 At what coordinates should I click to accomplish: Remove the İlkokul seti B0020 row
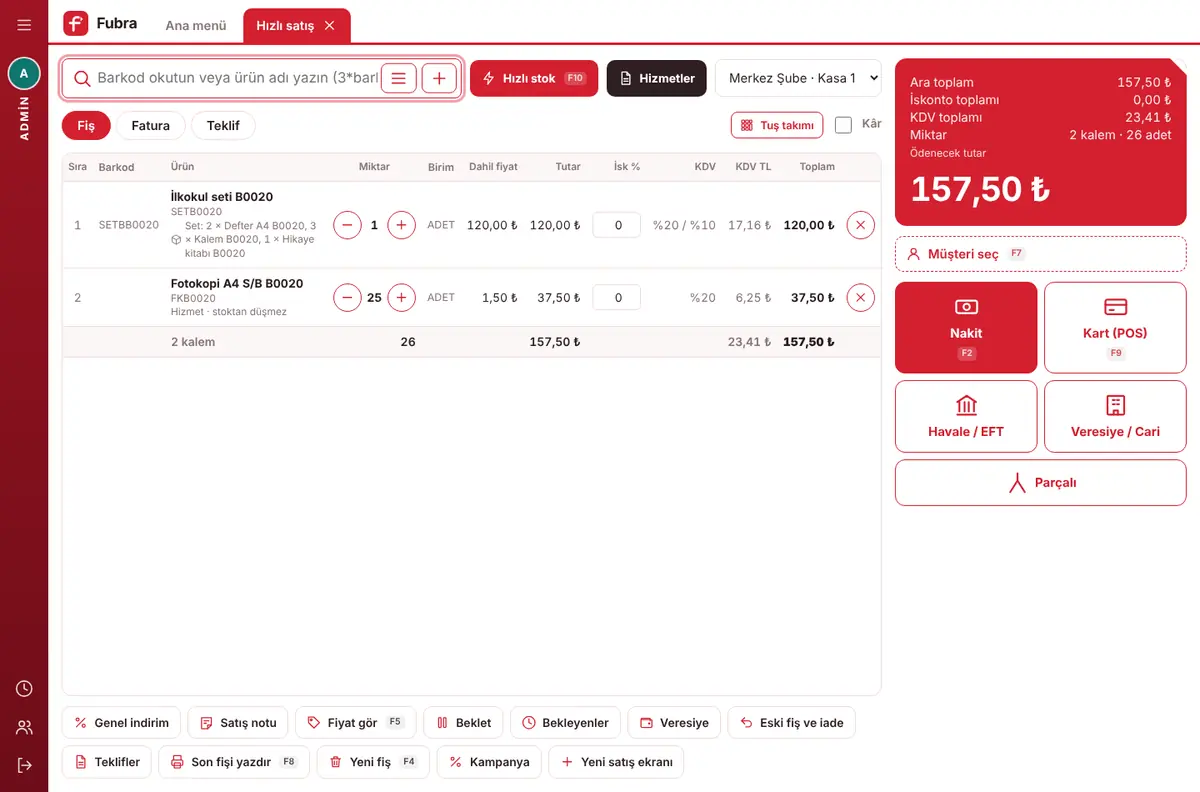861,225
